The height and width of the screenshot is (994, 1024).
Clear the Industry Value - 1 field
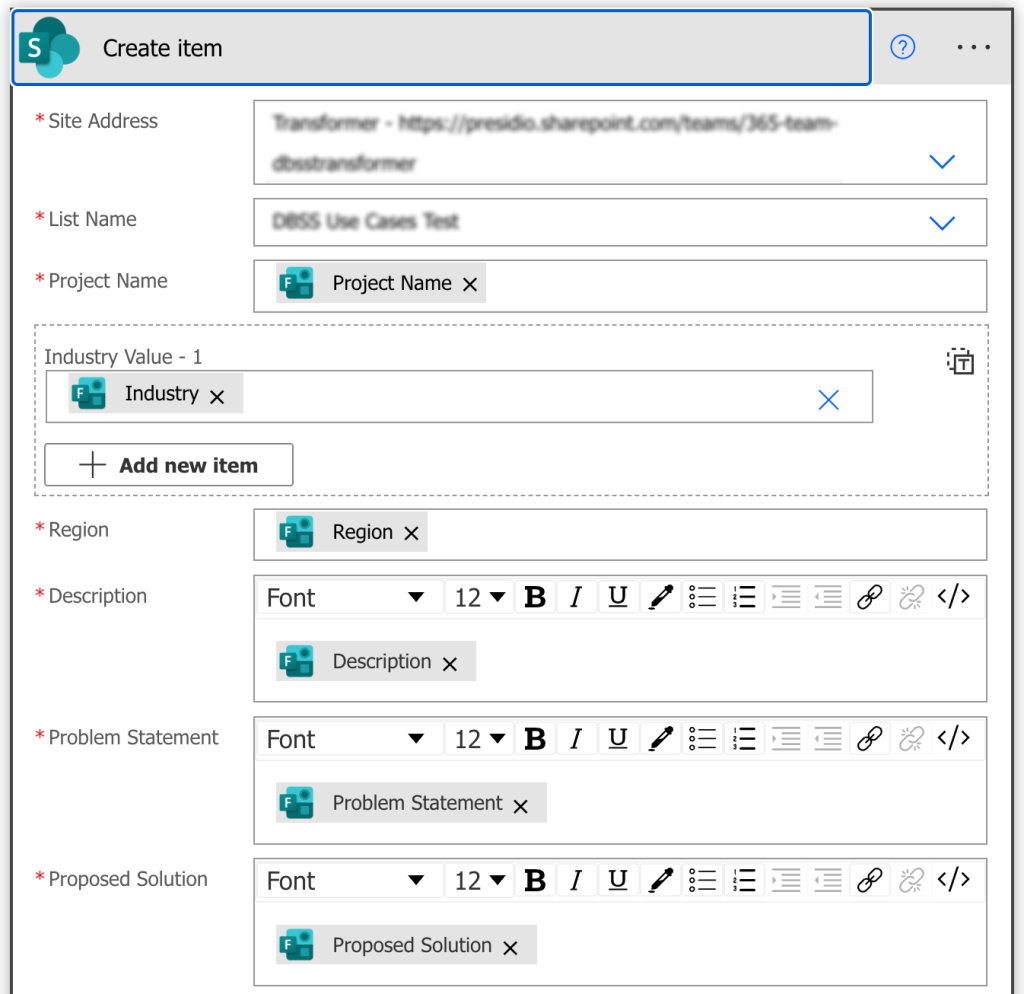point(828,399)
